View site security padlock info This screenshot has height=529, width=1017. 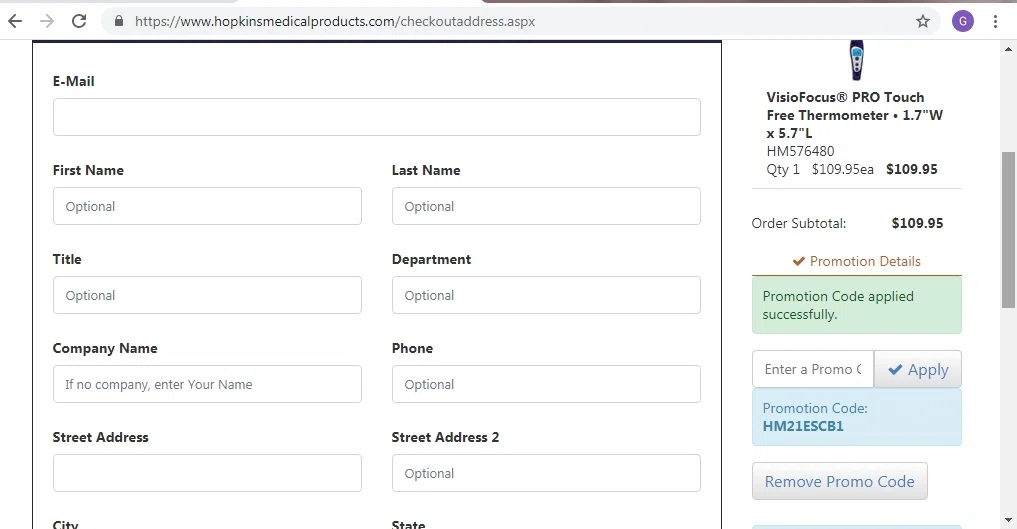[x=119, y=21]
